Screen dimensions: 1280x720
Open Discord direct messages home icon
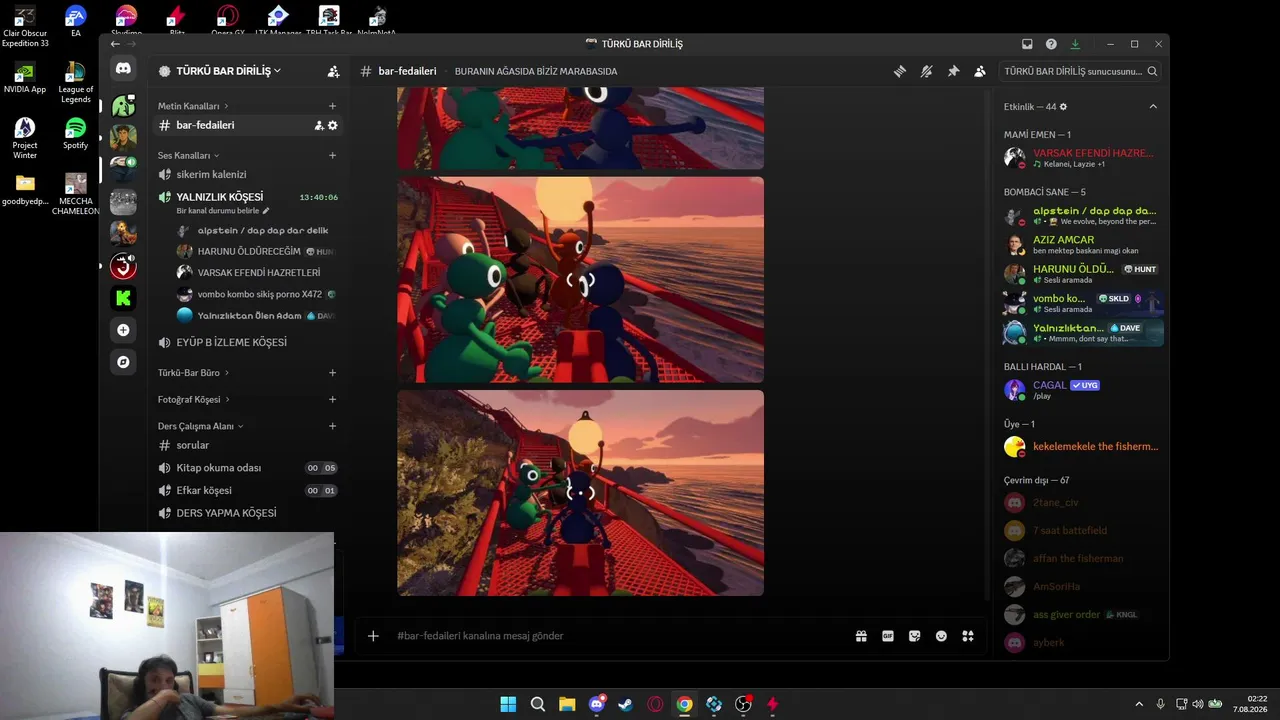point(123,69)
